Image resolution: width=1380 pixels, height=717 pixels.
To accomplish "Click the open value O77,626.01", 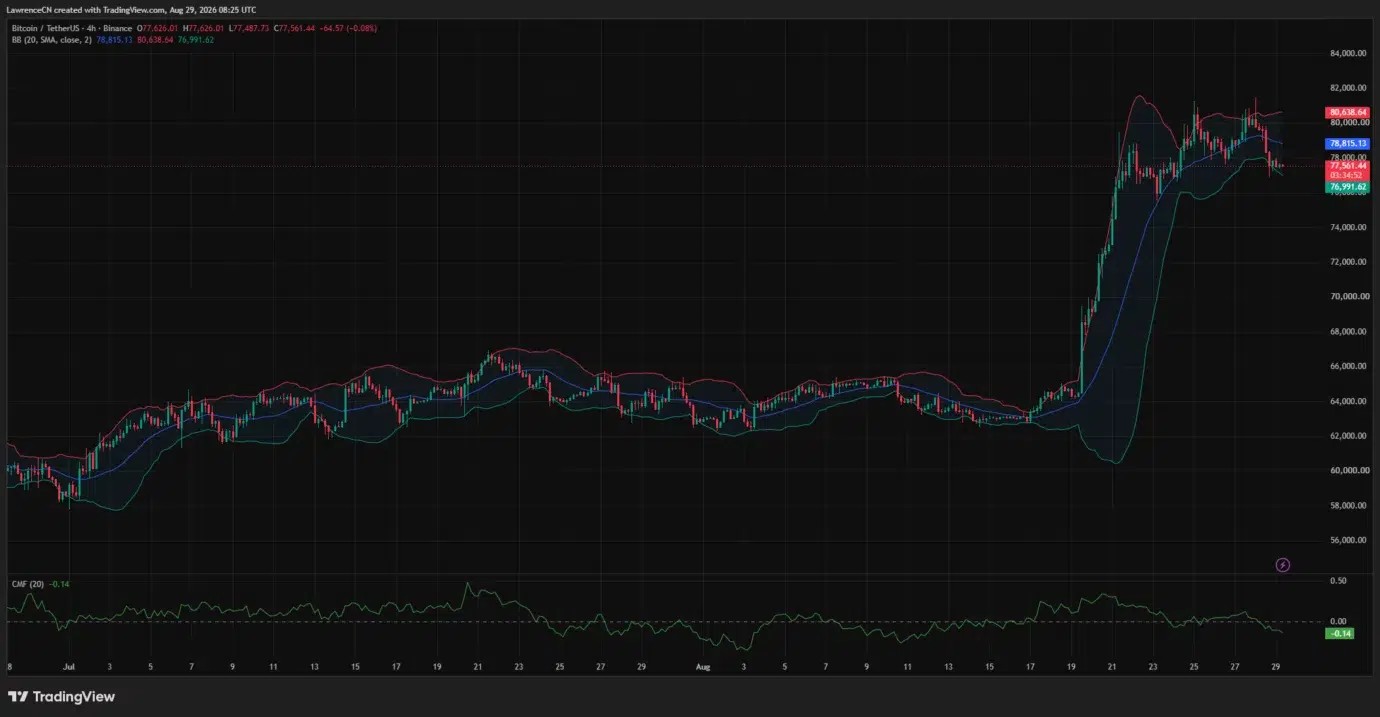I will pos(157,28).
